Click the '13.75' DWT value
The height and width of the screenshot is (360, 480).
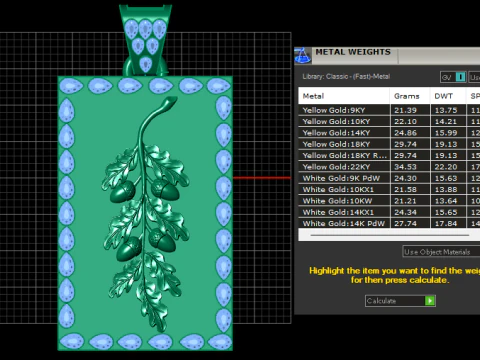(446, 110)
